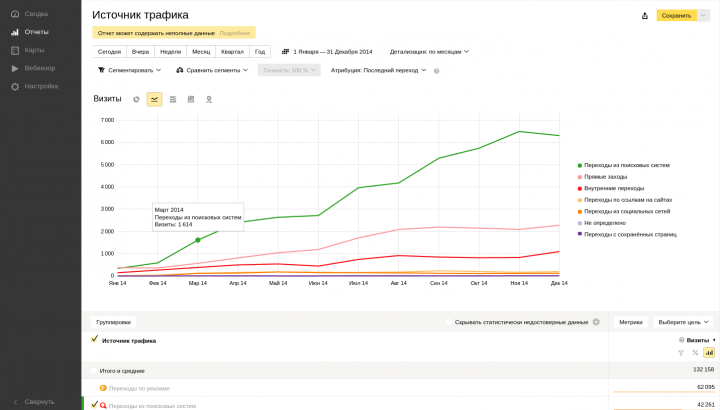The height and width of the screenshot is (410, 720).
Task: Enable hiding statistically unreliable data checkbox
Action: tap(449, 322)
